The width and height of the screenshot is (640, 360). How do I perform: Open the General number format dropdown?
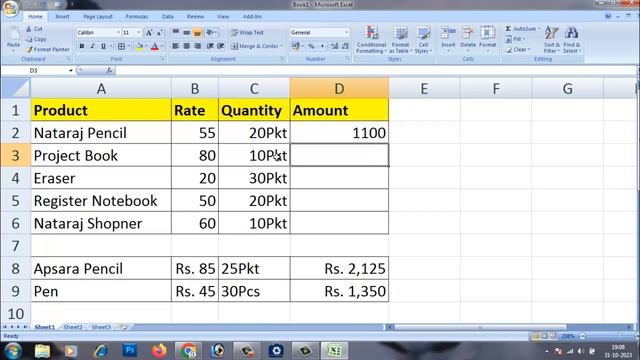347,33
